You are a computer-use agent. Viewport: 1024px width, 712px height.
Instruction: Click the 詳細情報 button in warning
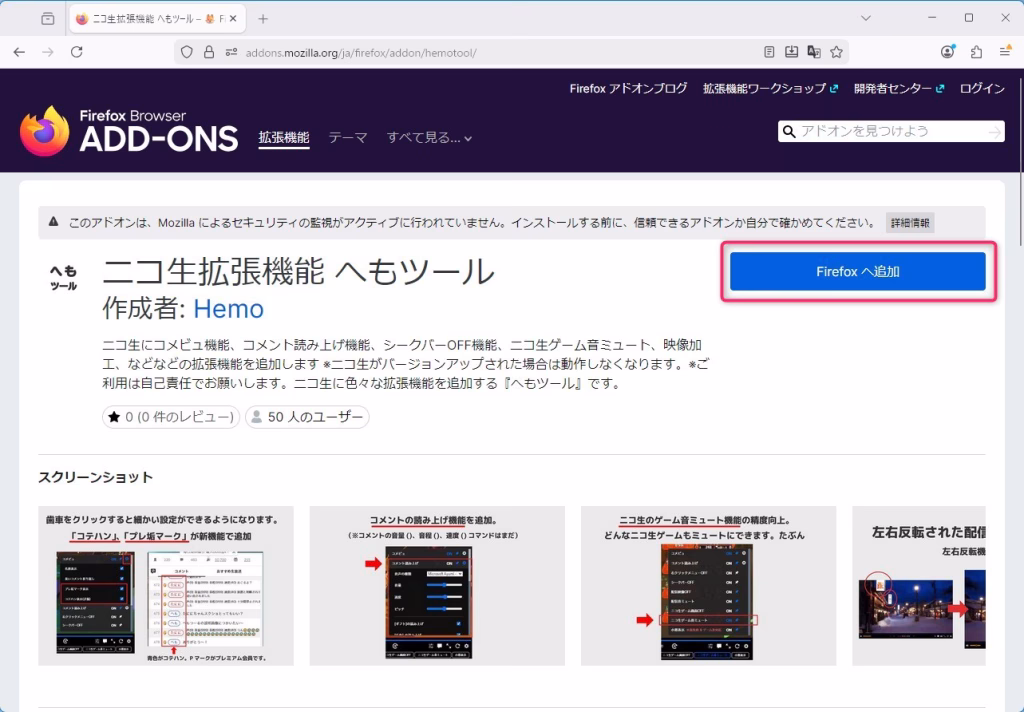click(910, 223)
